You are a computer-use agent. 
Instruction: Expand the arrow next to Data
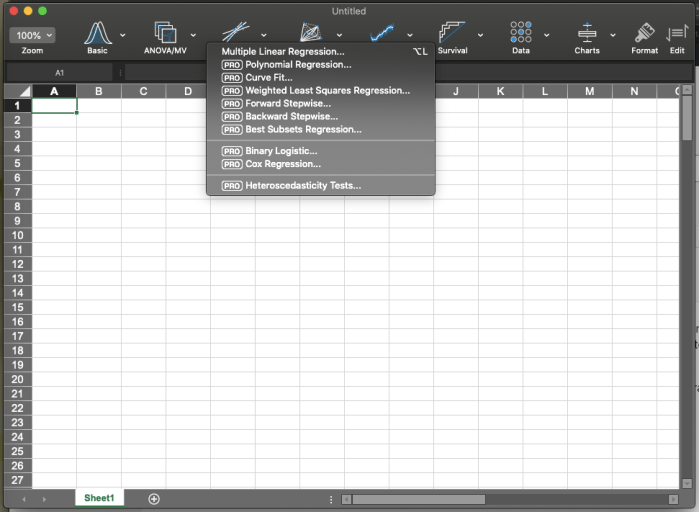point(546,35)
